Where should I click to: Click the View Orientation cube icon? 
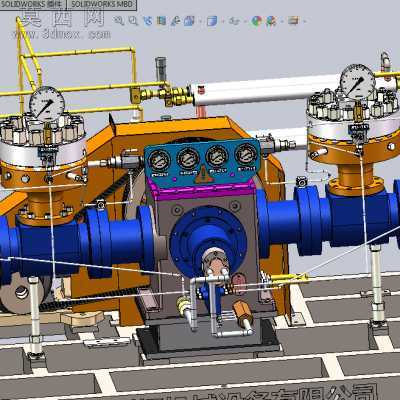pyautogui.click(x=189, y=21)
